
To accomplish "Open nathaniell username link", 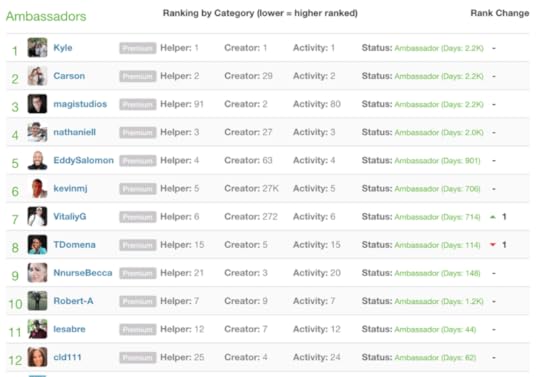I will (x=74, y=132).
